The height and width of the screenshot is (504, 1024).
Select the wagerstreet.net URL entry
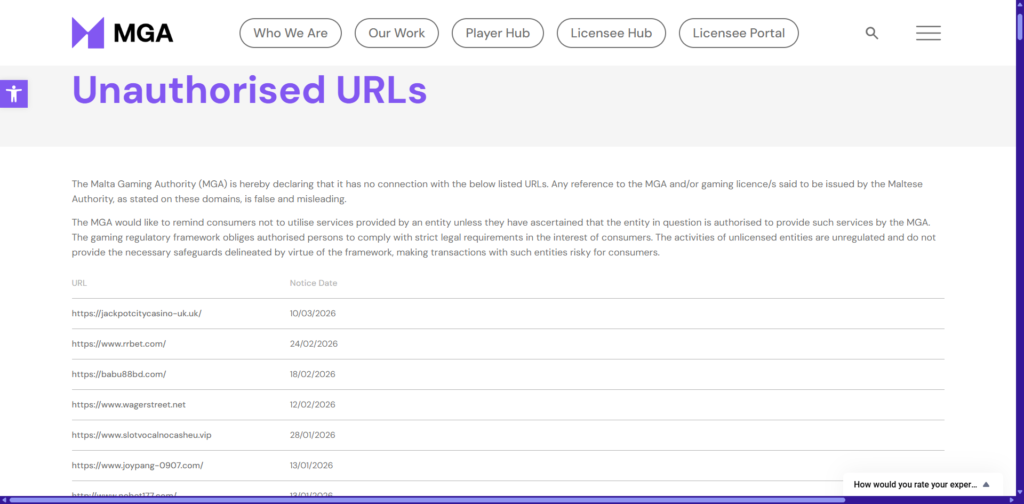point(129,405)
